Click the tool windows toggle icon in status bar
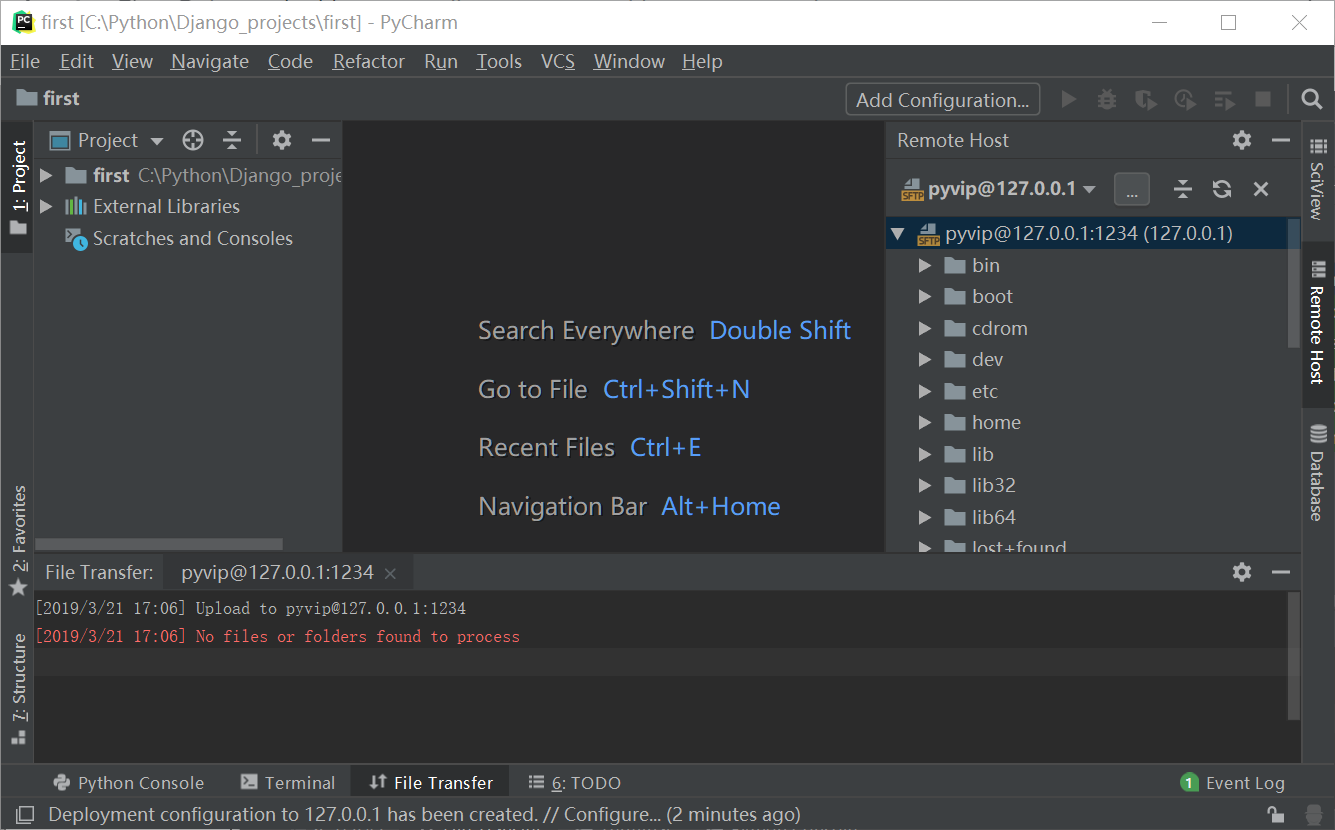 click(26, 815)
